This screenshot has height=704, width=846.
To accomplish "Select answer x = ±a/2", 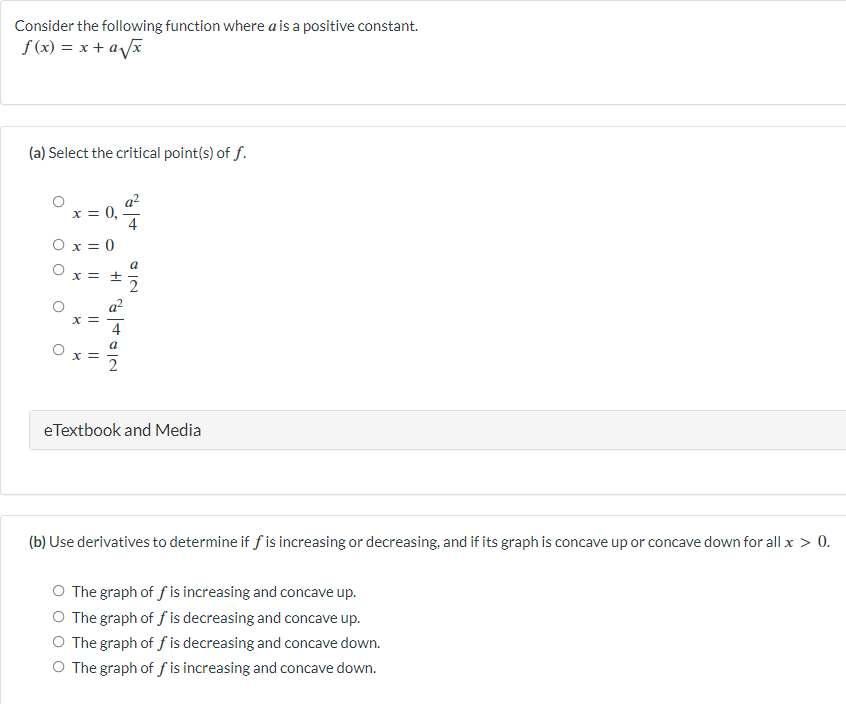I will coord(58,267).
